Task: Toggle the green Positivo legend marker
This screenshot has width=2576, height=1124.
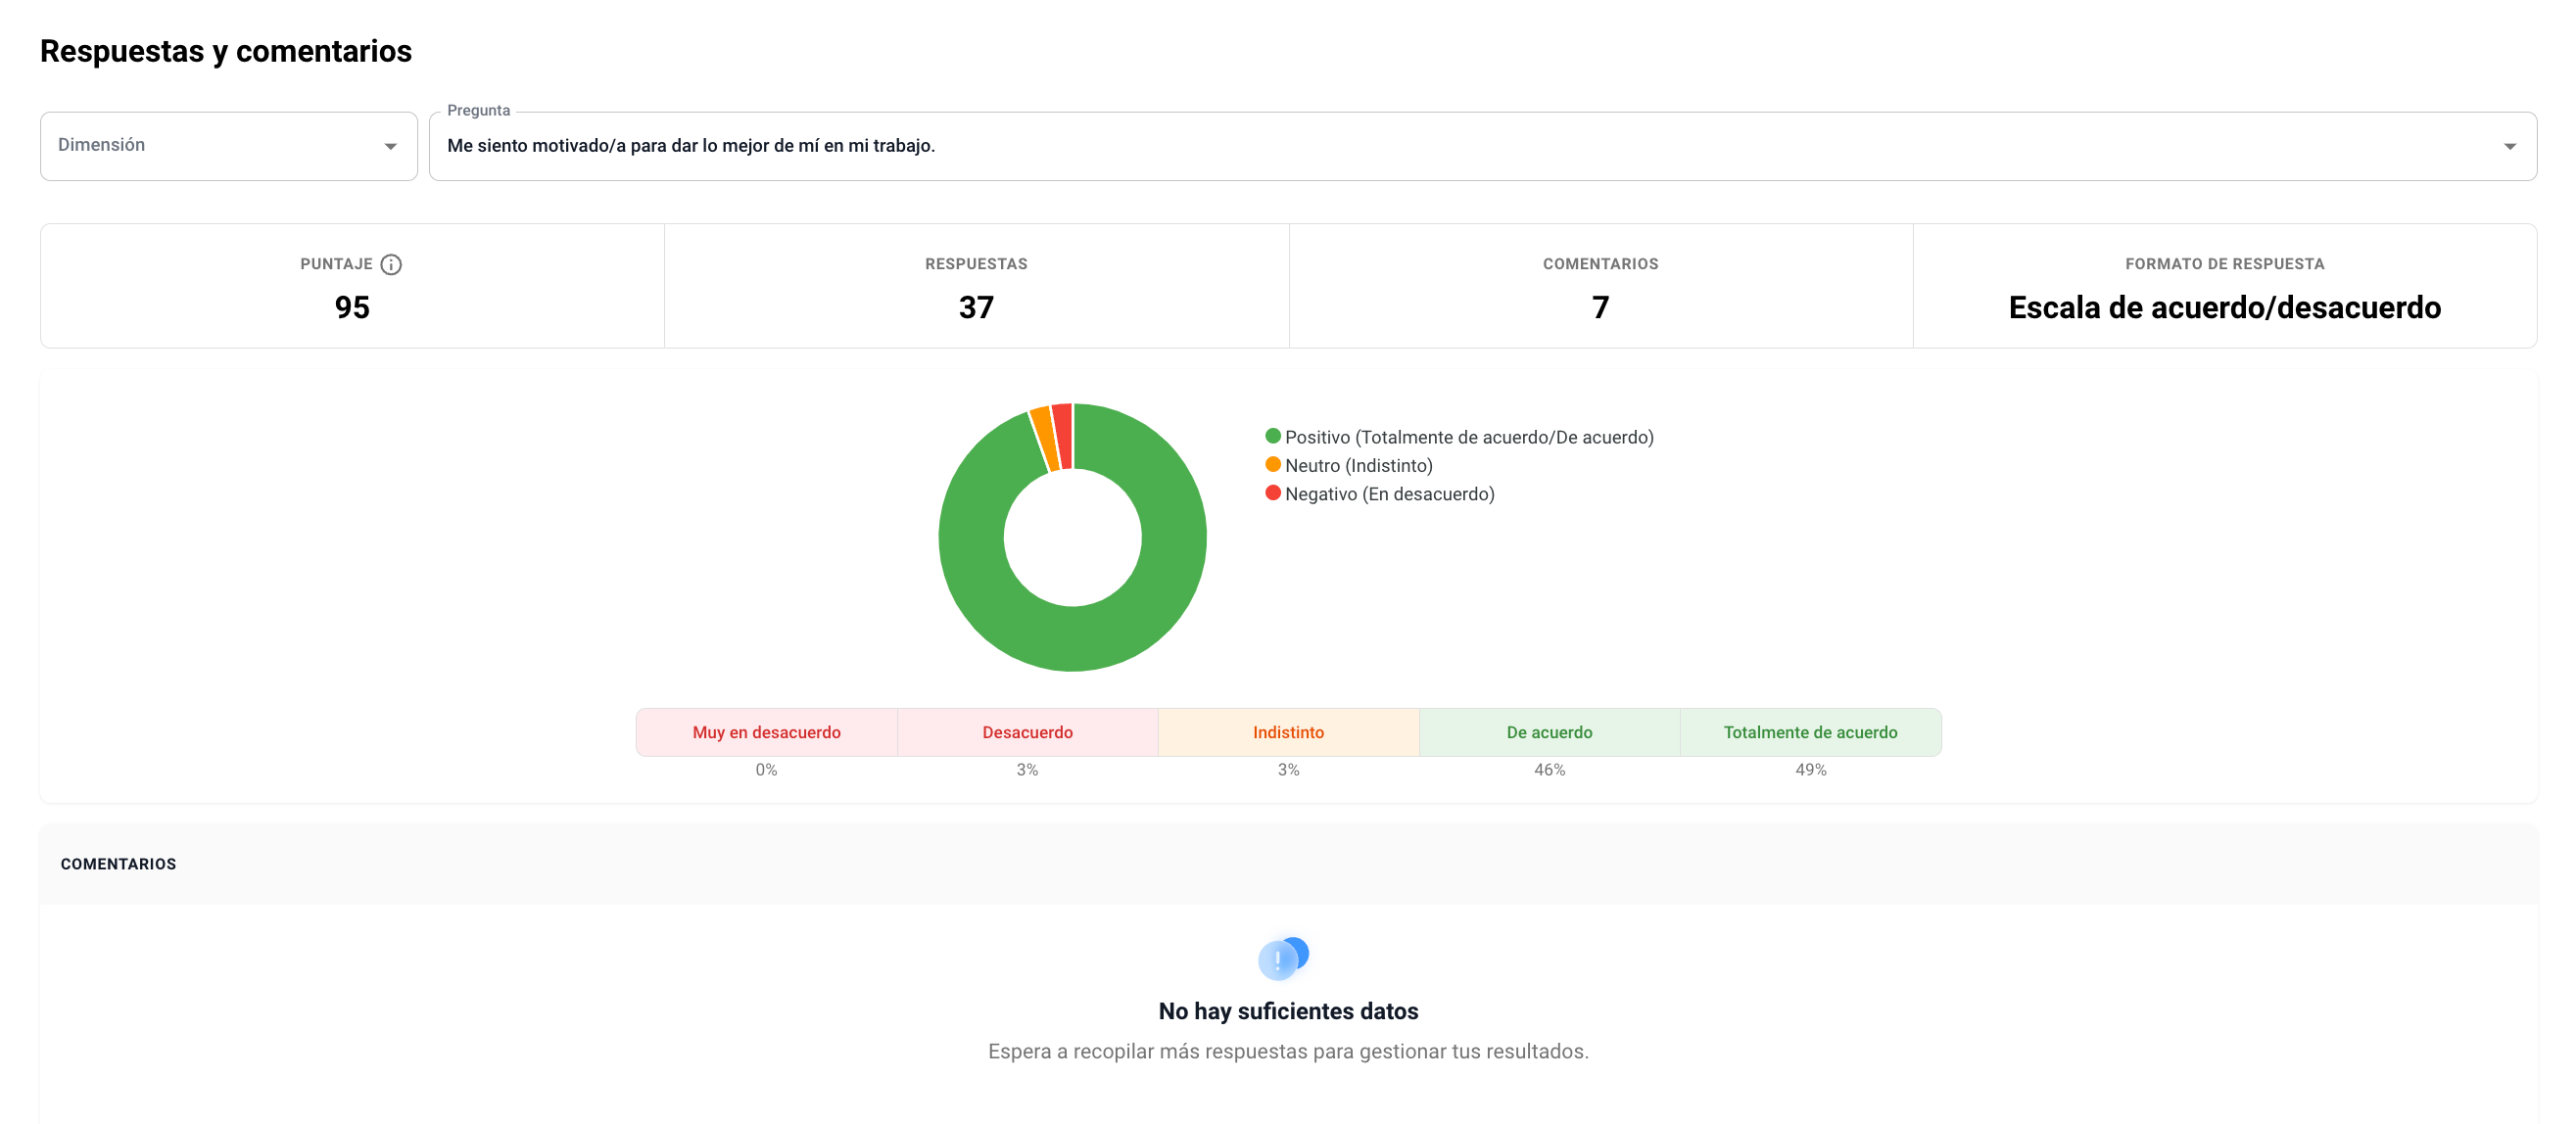Action: click(1272, 436)
